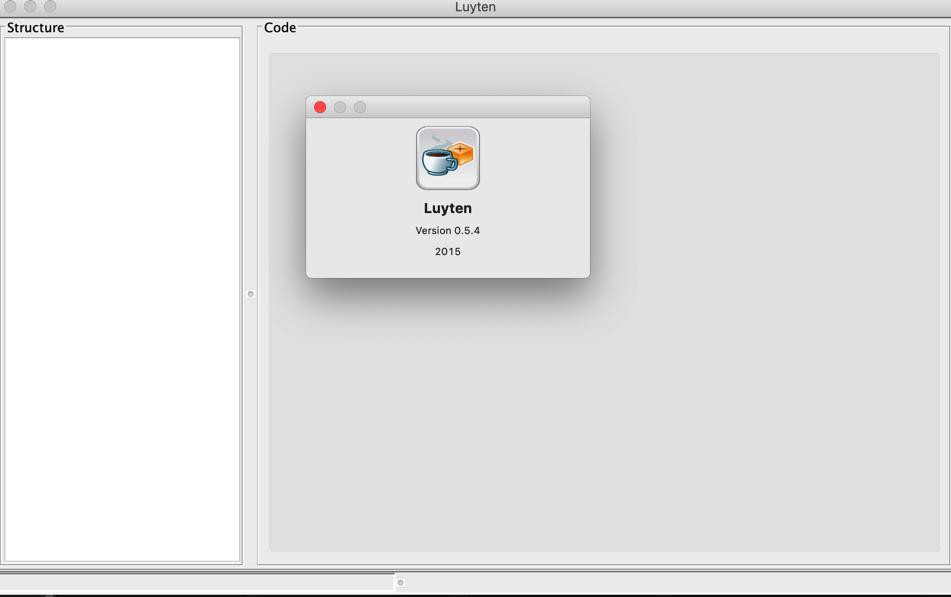This screenshot has width=951, height=597.
Task: Click the bottom status bar divider handle
Action: click(x=400, y=582)
